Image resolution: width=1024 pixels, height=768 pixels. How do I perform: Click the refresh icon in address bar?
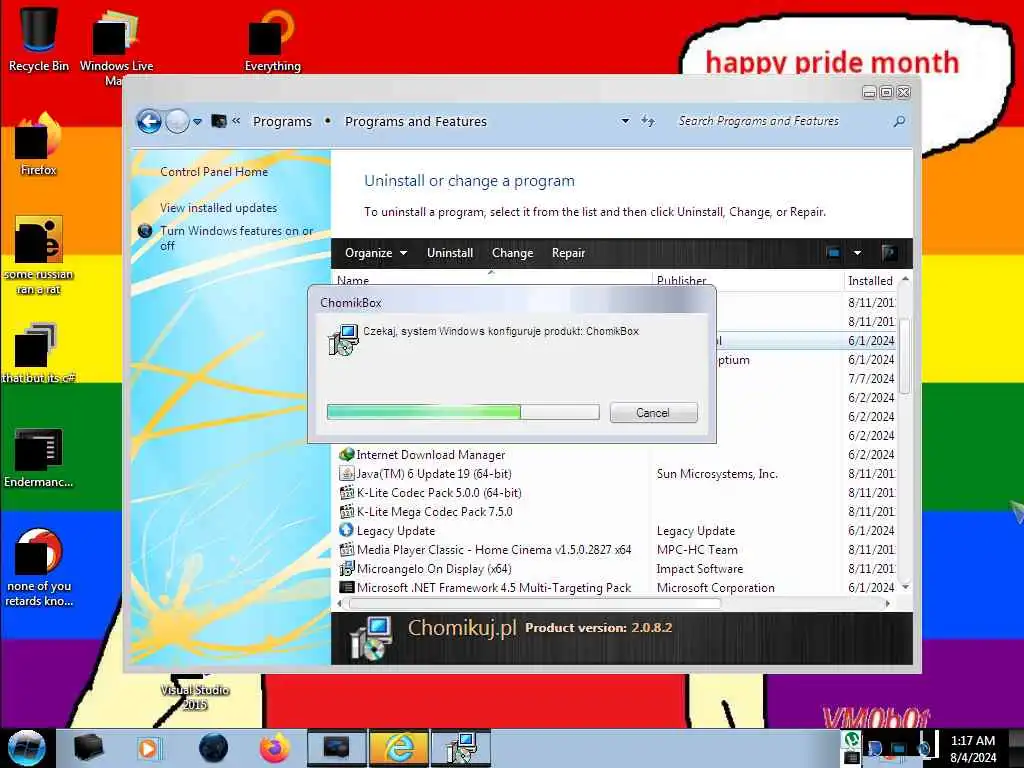[x=647, y=121]
